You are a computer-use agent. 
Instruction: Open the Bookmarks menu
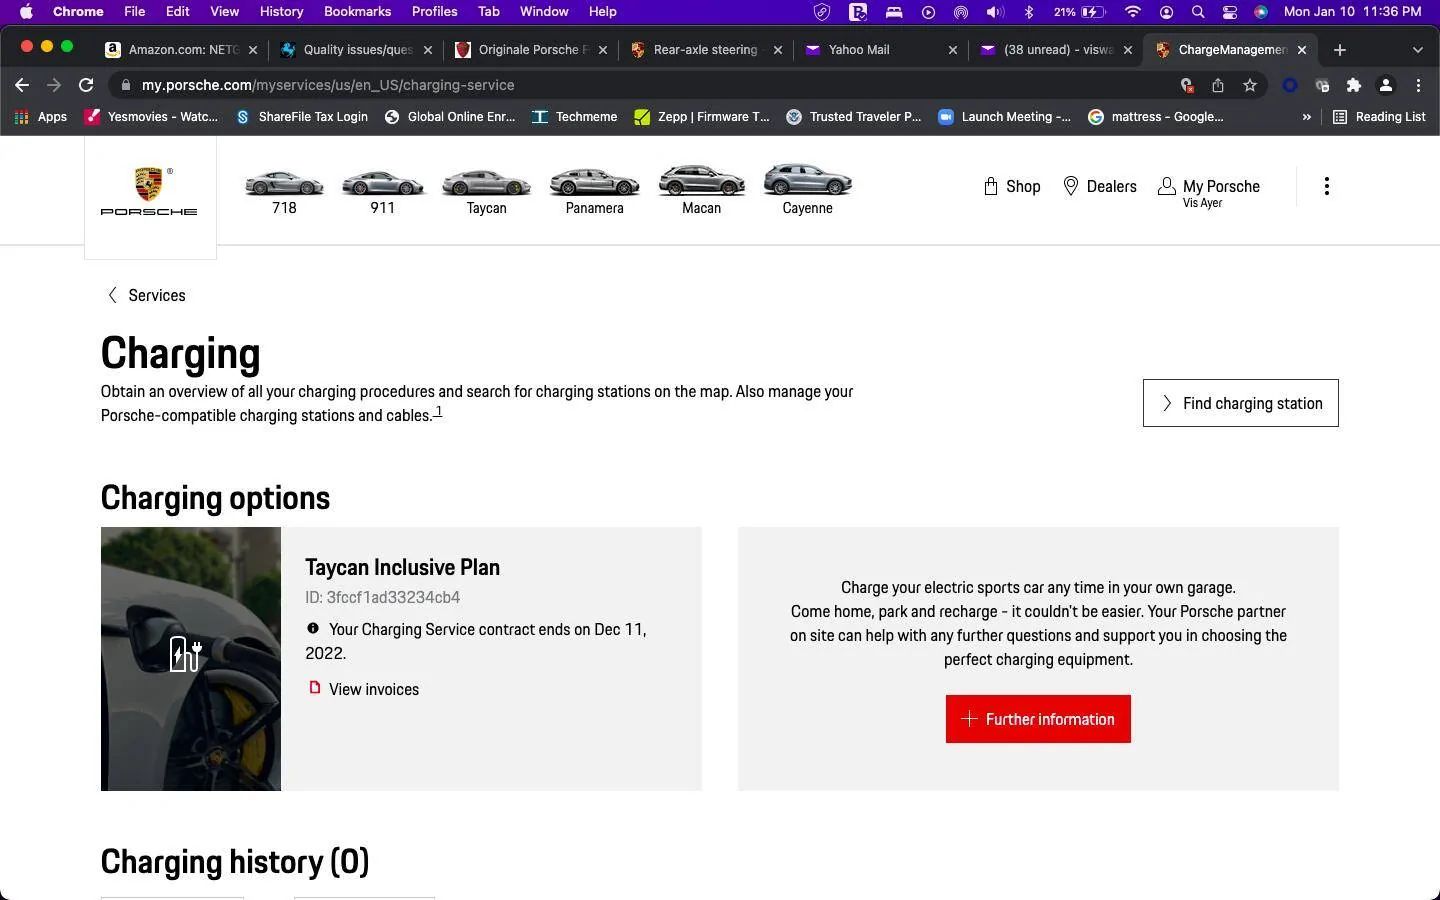(357, 12)
